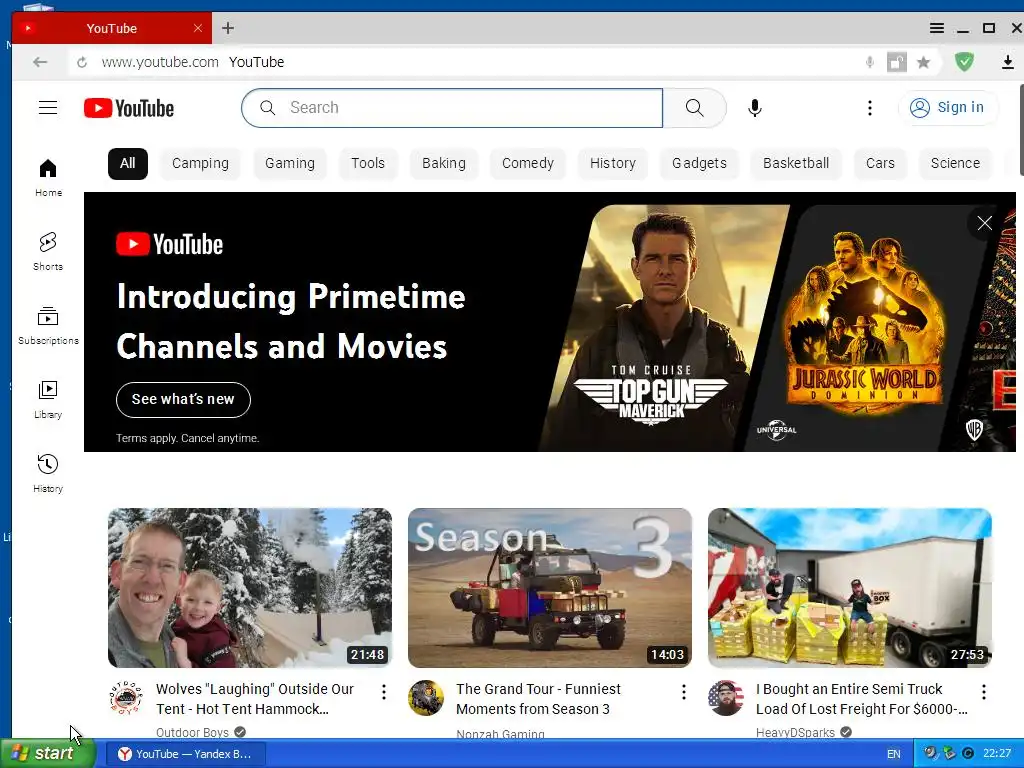
Task: Open options menu for Wolves Laughing video
Action: tap(384, 692)
